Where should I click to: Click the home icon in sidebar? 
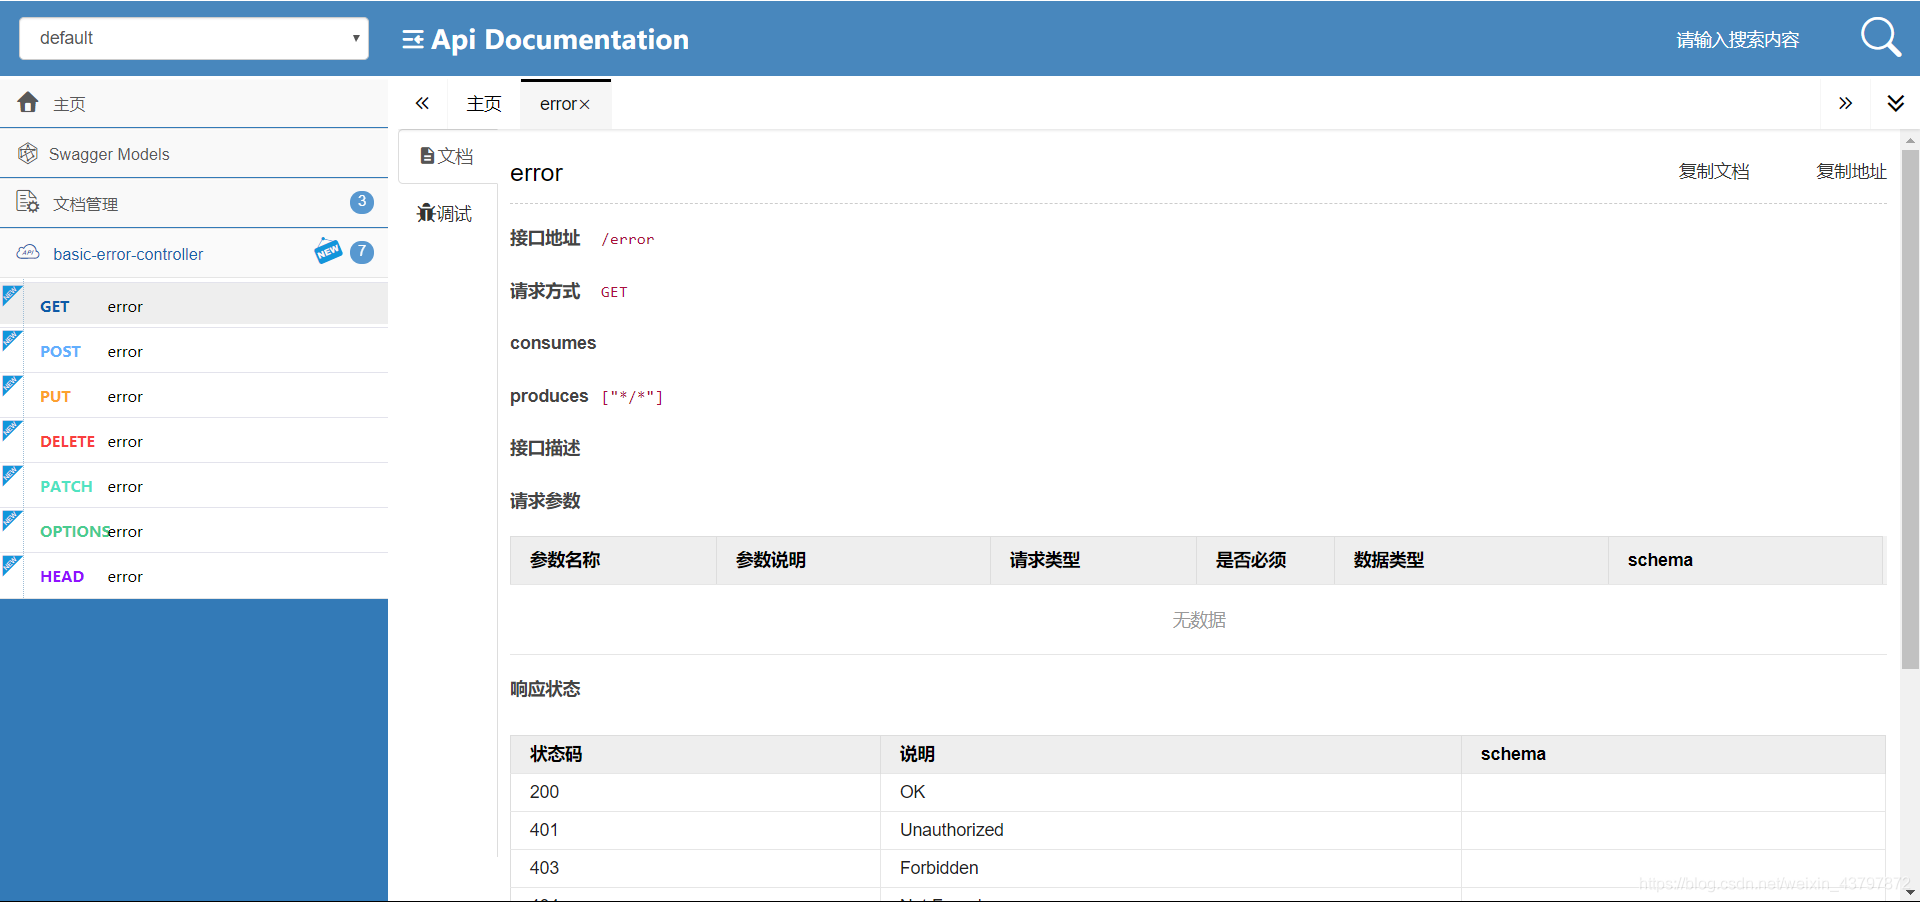click(28, 102)
